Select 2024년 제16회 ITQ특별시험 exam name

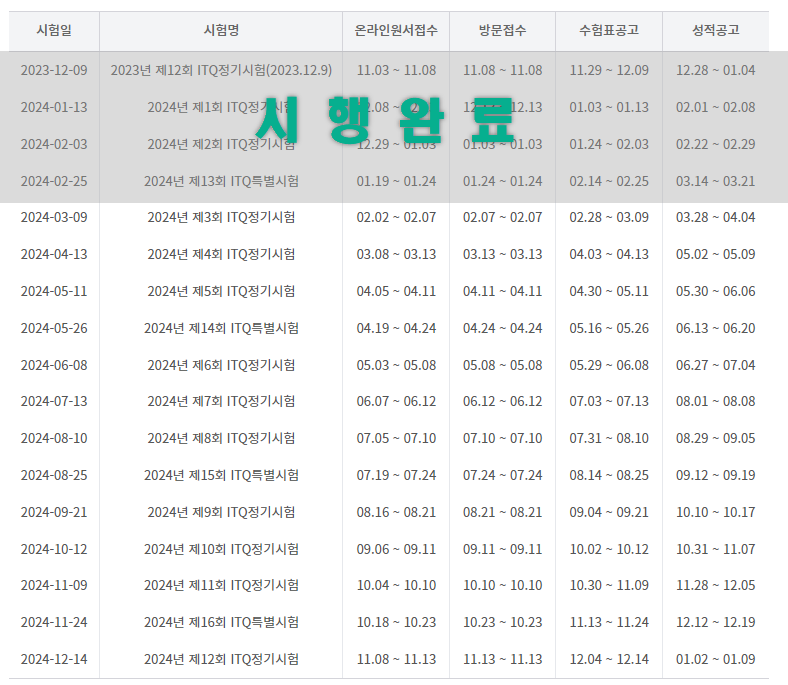click(221, 623)
